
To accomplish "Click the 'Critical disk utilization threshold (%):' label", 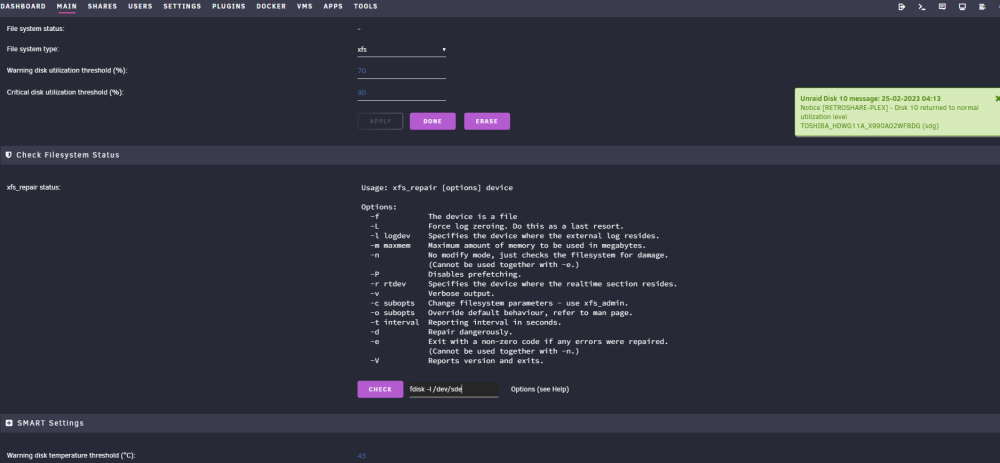I will [65, 92].
